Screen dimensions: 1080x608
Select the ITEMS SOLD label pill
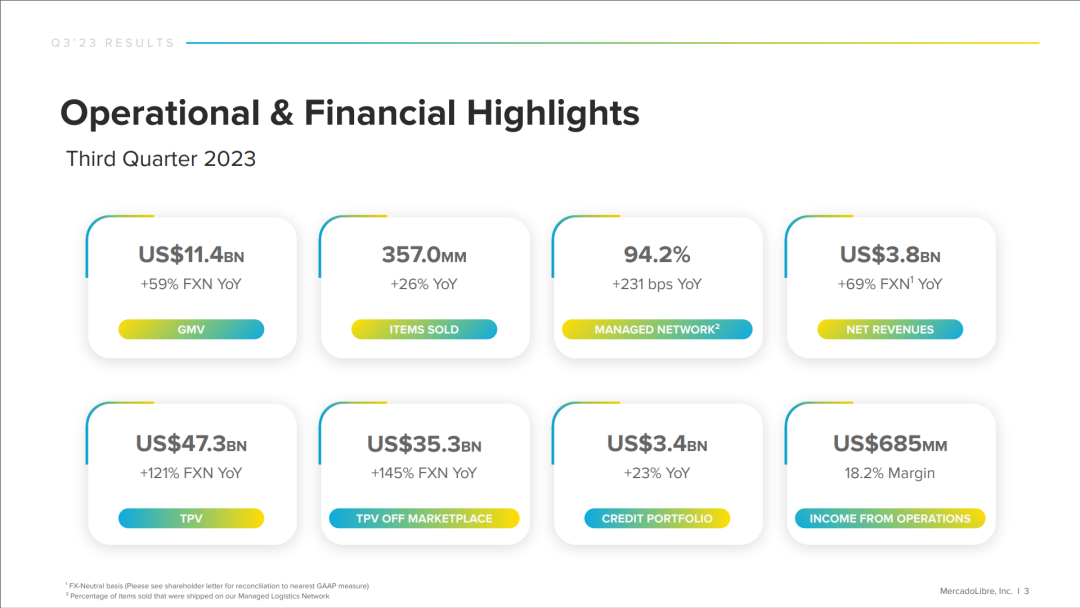424,329
